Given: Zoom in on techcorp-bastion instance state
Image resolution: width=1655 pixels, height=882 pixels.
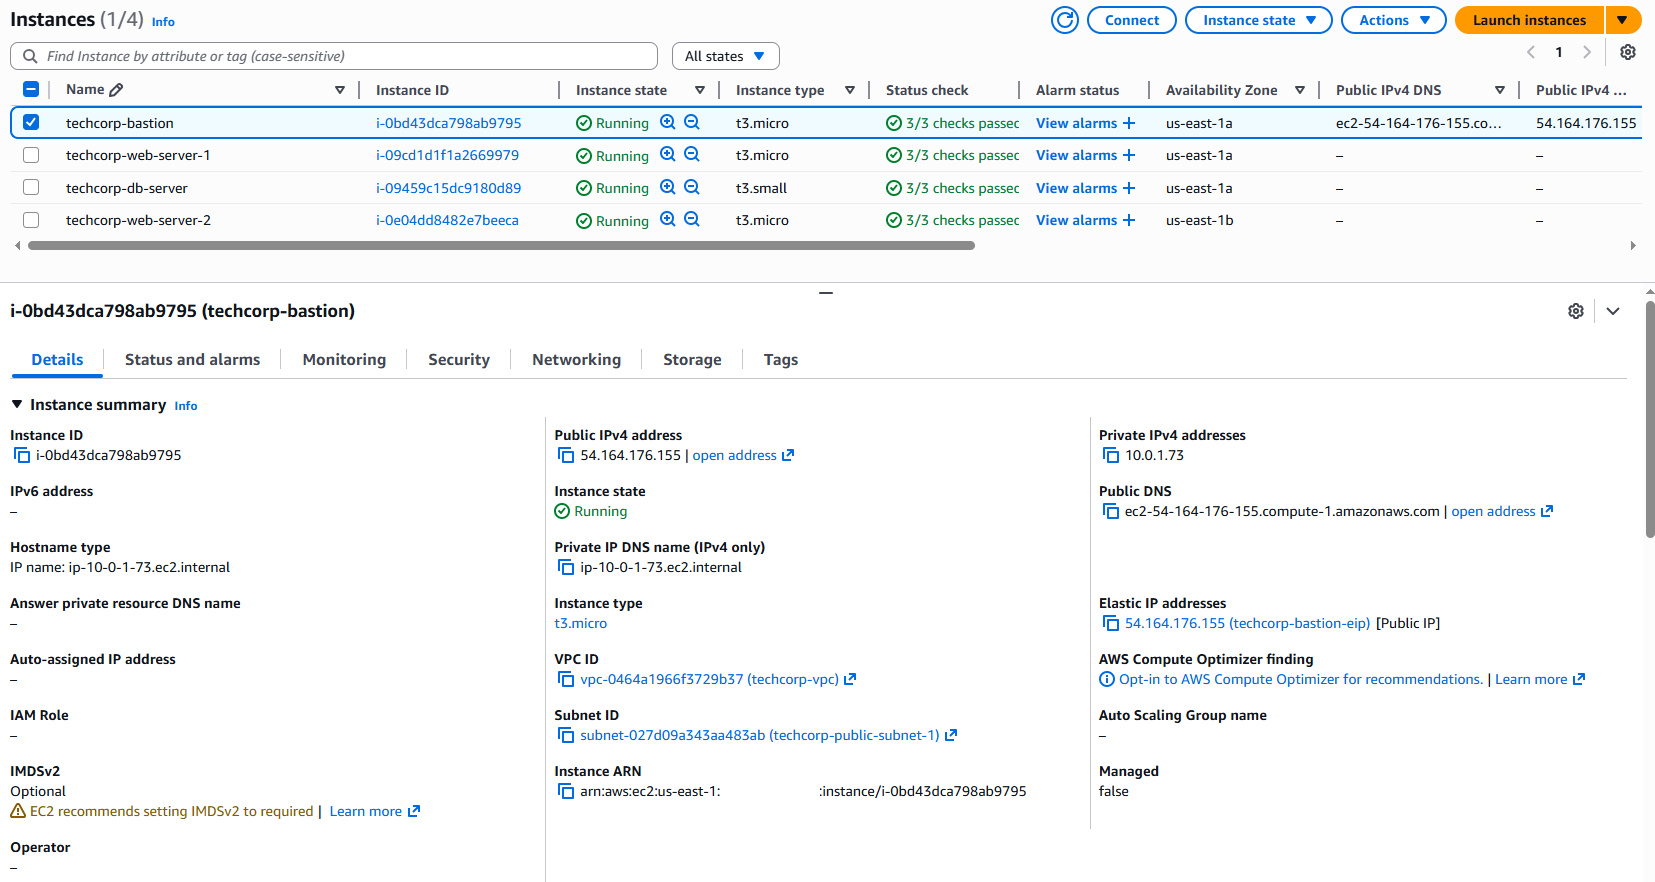Looking at the screenshot, I should click(667, 122).
